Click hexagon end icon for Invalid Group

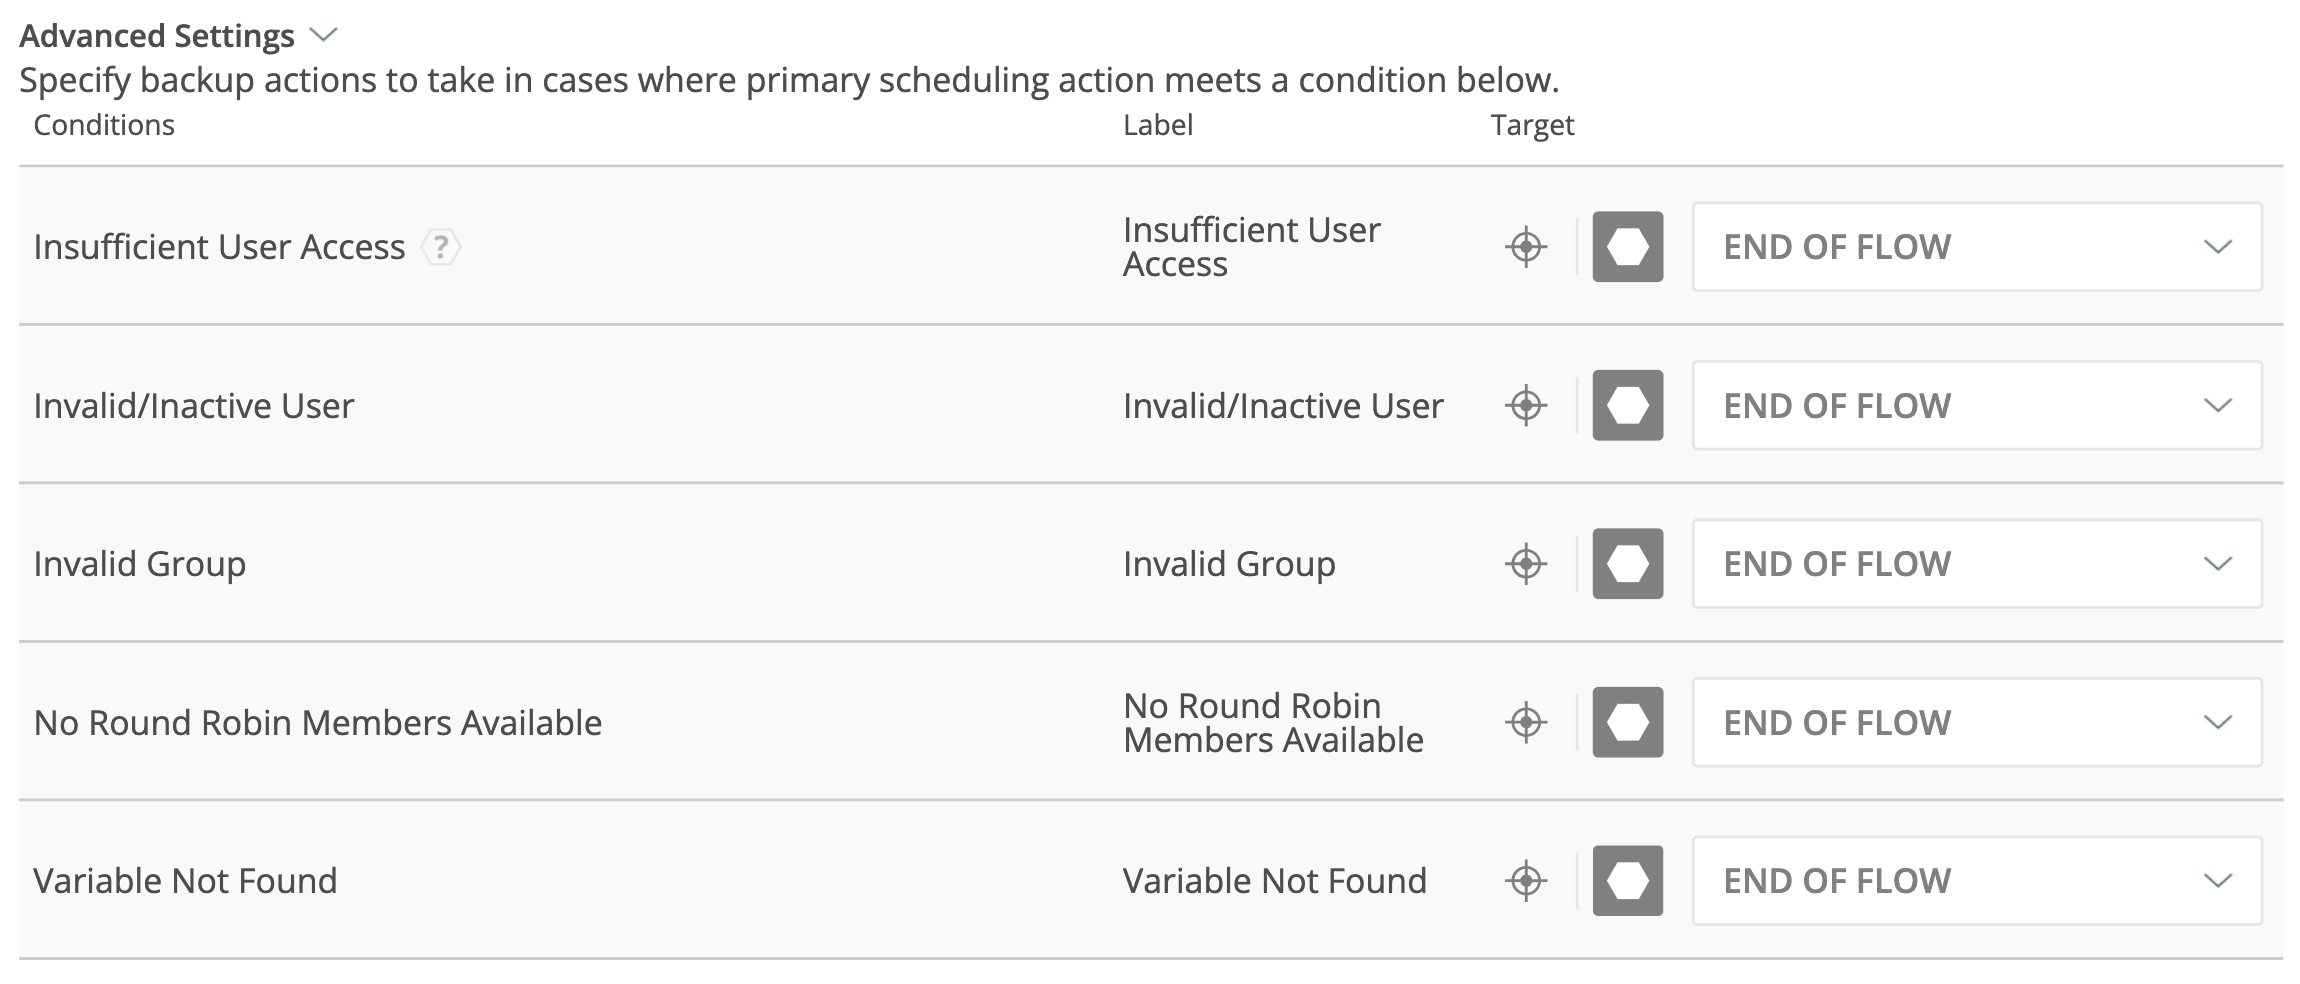pyautogui.click(x=1627, y=564)
